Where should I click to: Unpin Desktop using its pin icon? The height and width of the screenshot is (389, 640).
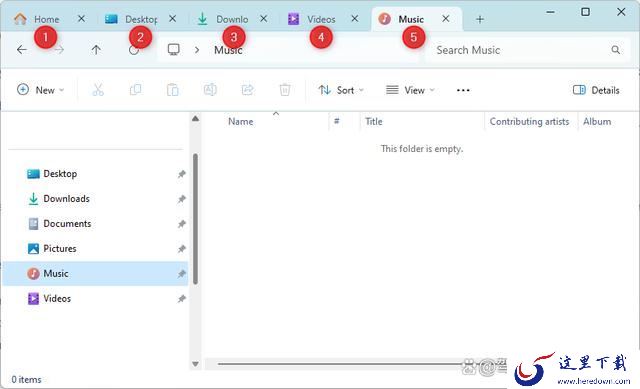pos(182,174)
